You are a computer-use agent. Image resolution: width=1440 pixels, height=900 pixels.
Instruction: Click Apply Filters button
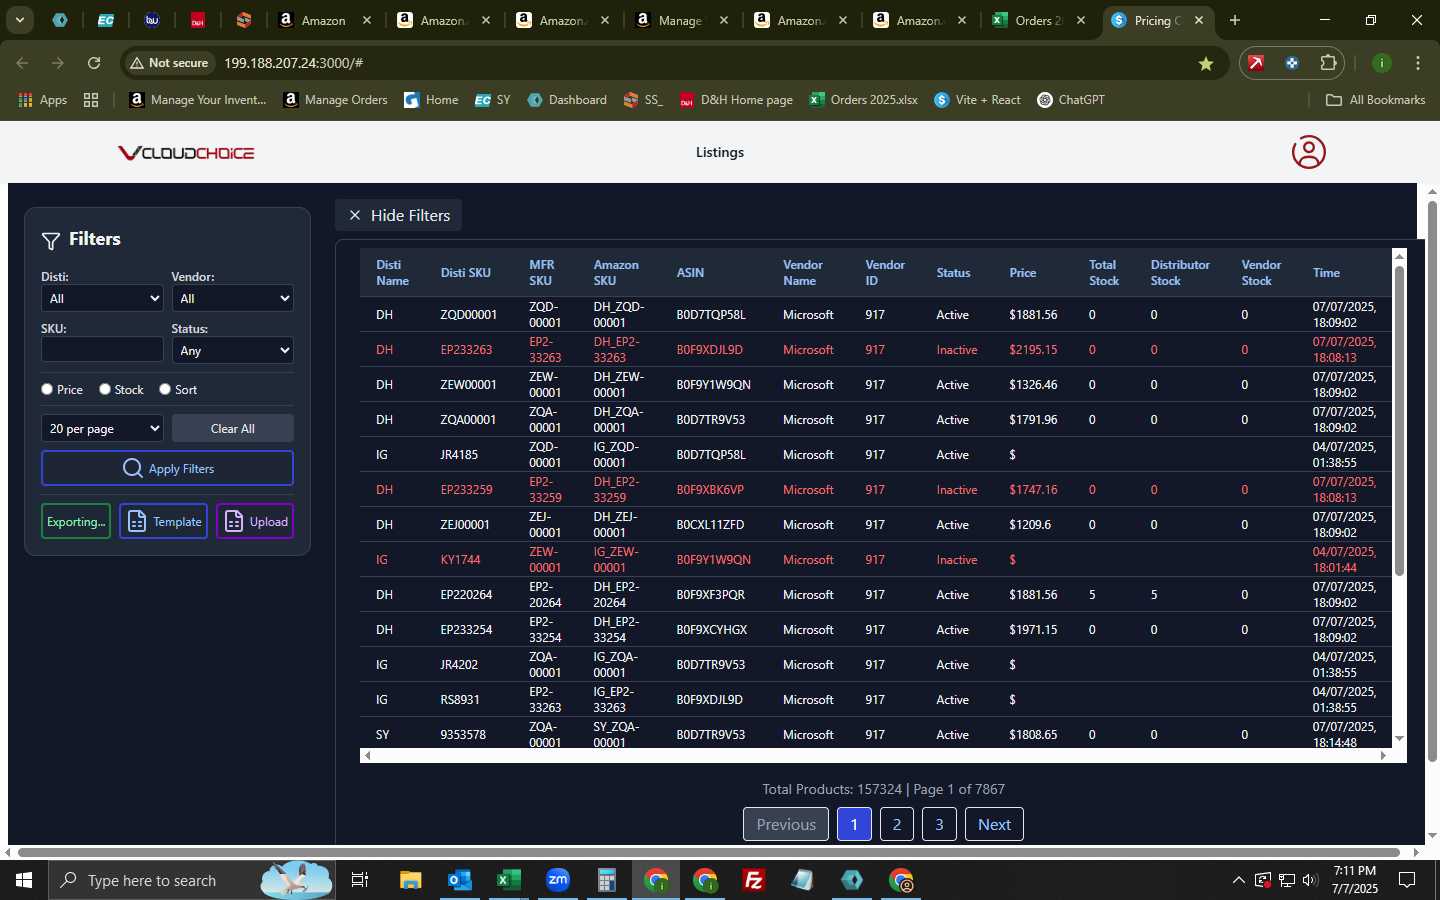click(x=167, y=468)
